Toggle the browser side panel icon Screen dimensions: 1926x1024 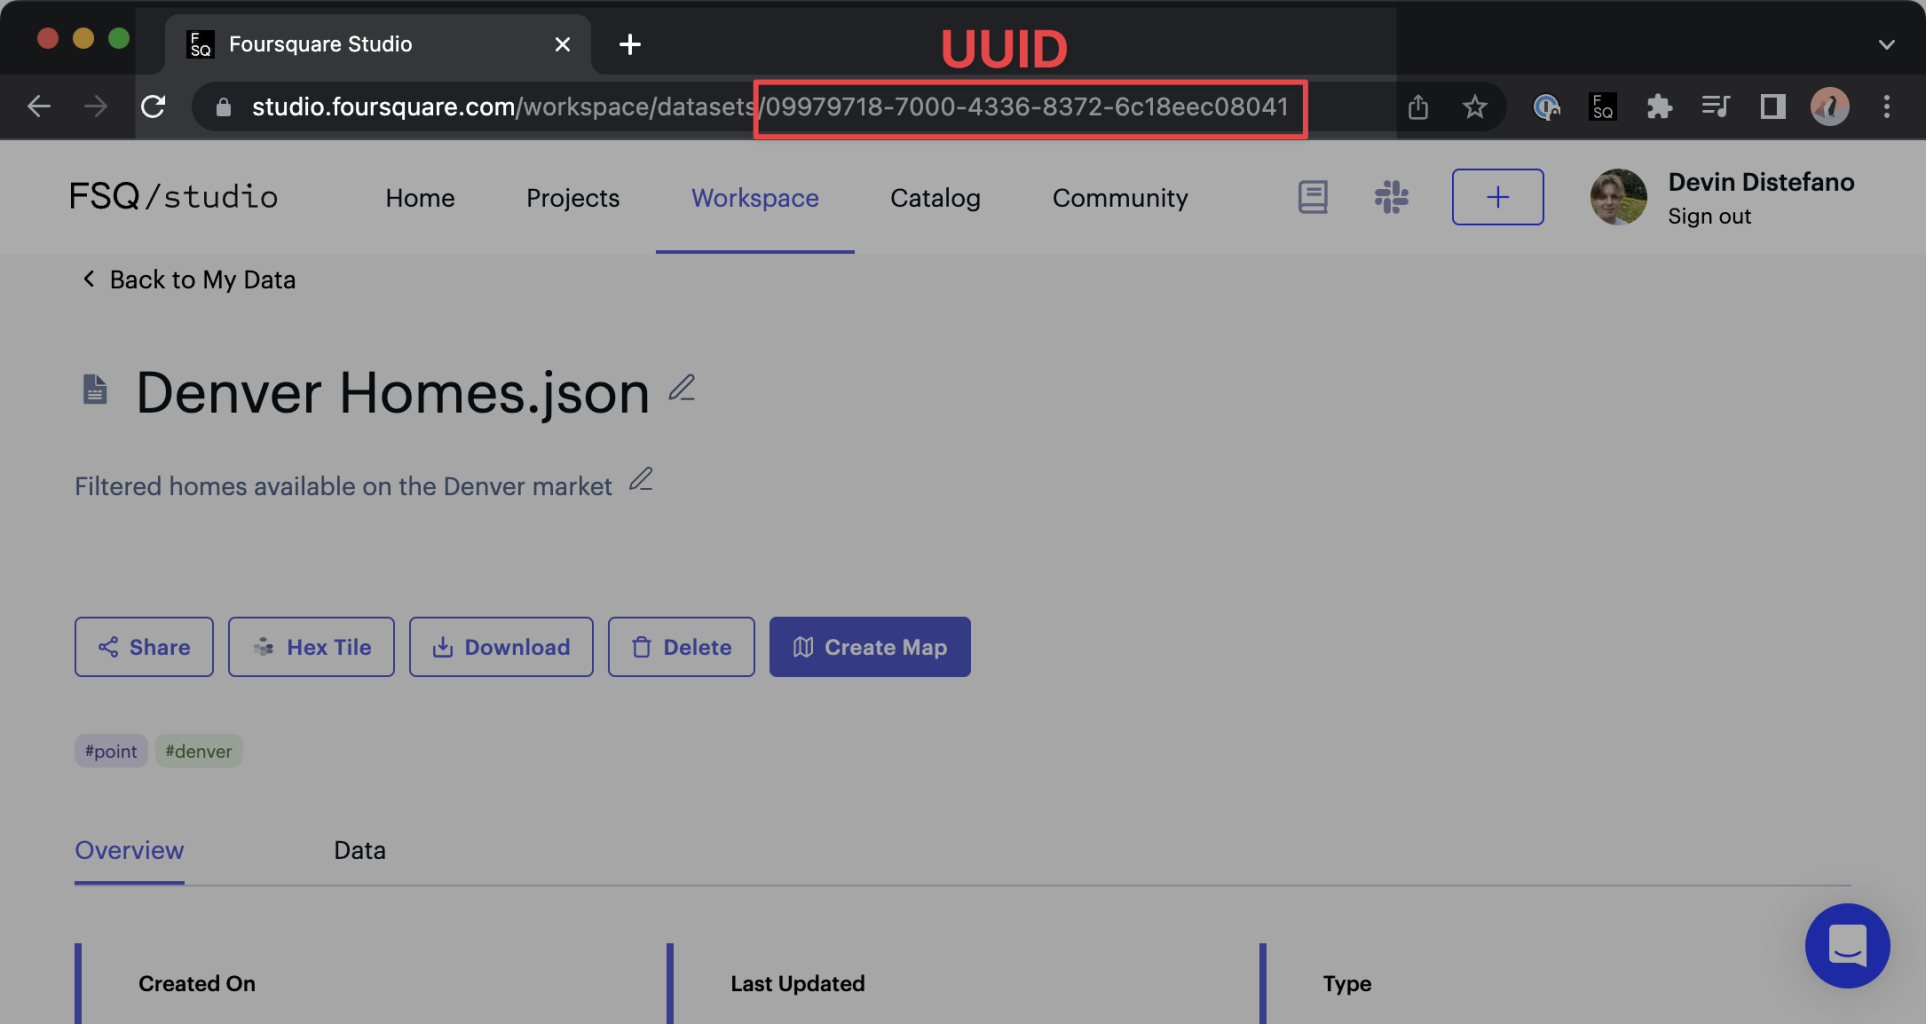click(1773, 106)
